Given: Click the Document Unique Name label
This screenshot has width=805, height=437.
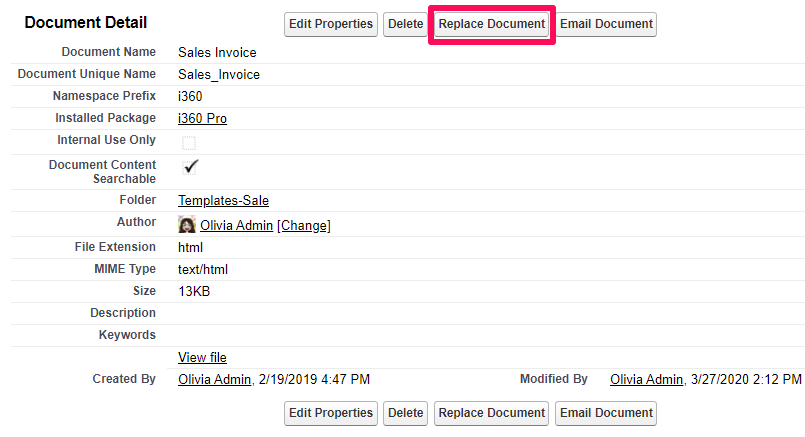Looking at the screenshot, I should (87, 74).
